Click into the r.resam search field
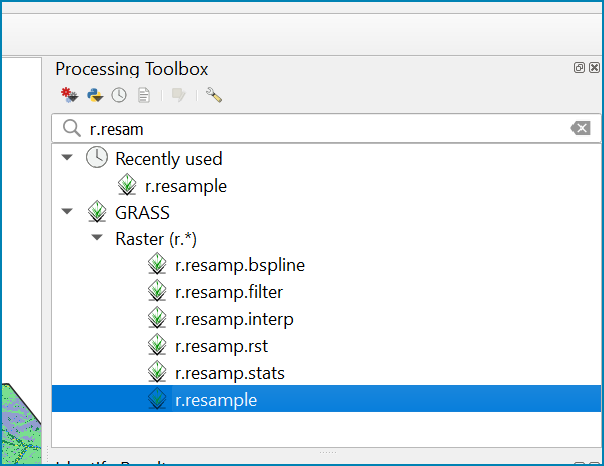 326,128
